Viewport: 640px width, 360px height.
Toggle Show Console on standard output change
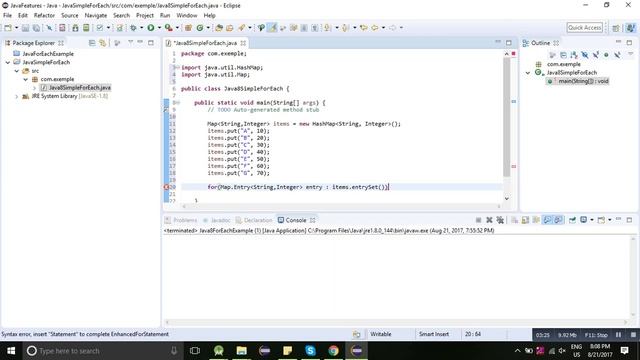click(547, 220)
